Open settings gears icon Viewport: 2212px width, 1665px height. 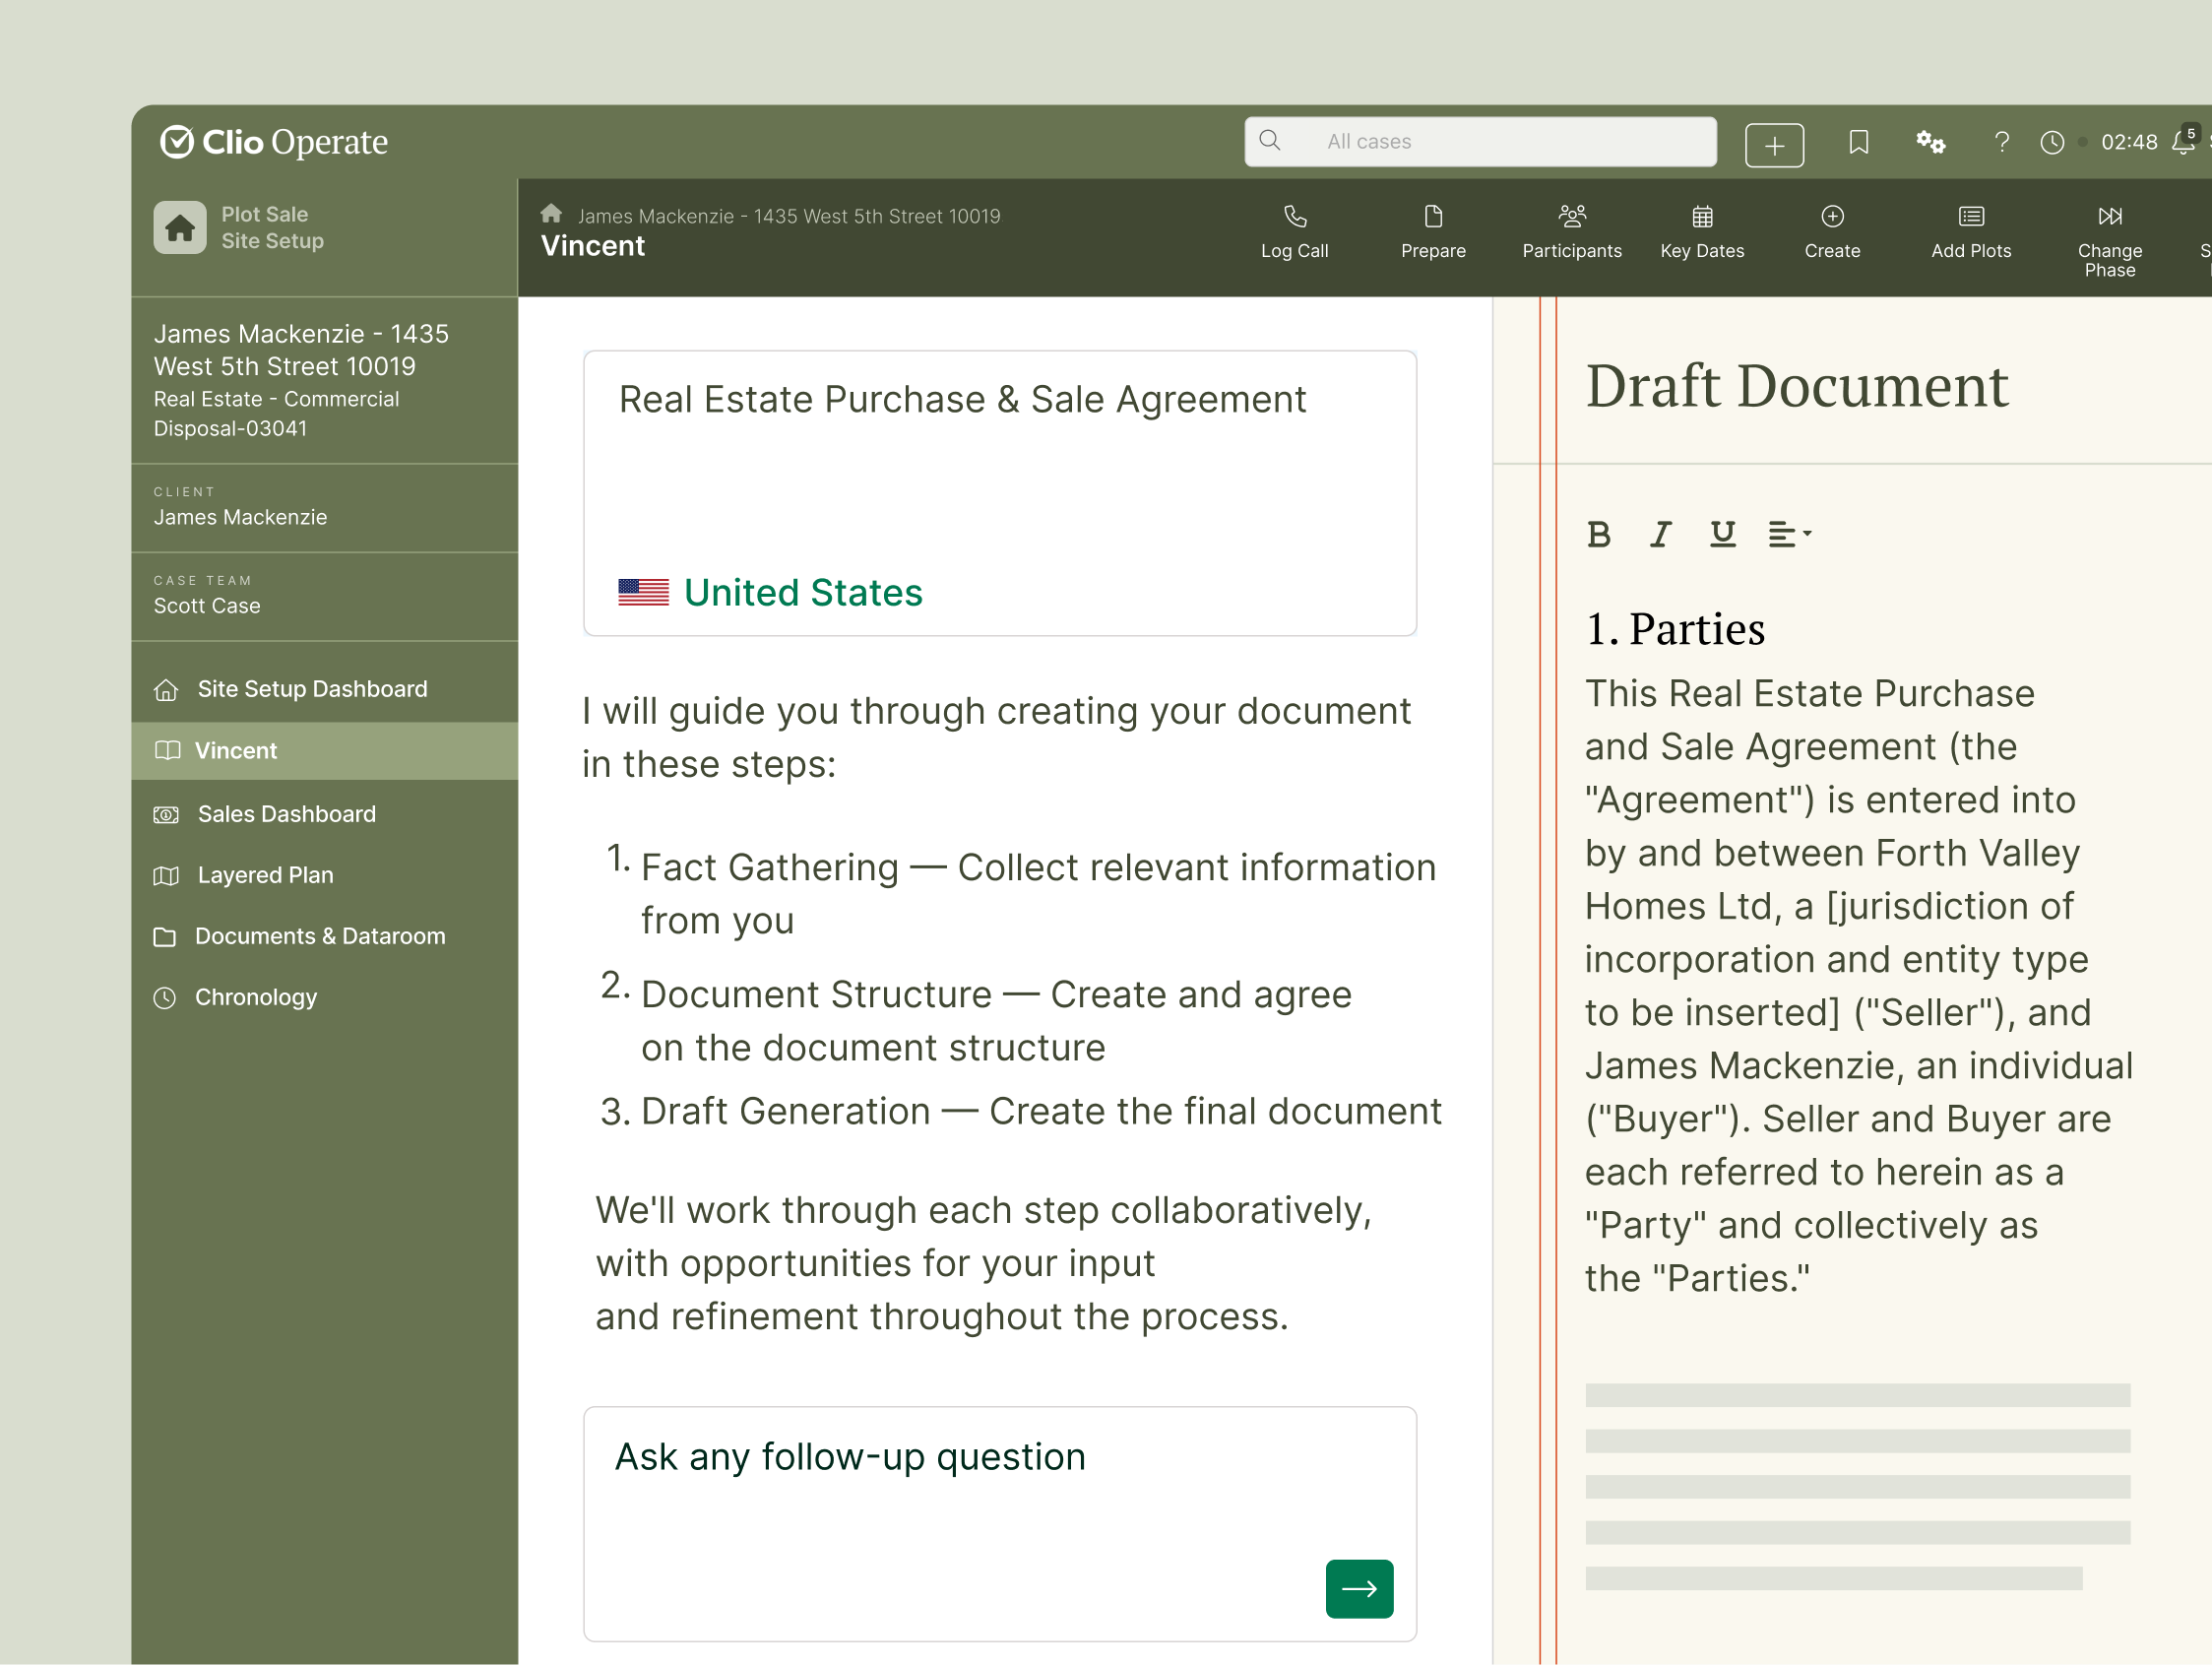click(x=1930, y=142)
